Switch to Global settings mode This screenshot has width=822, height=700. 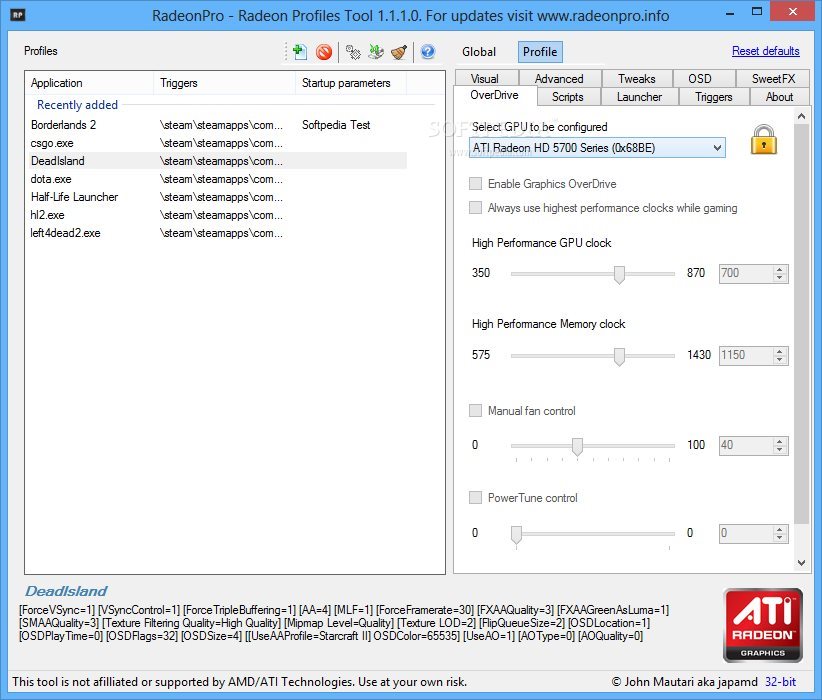(479, 52)
